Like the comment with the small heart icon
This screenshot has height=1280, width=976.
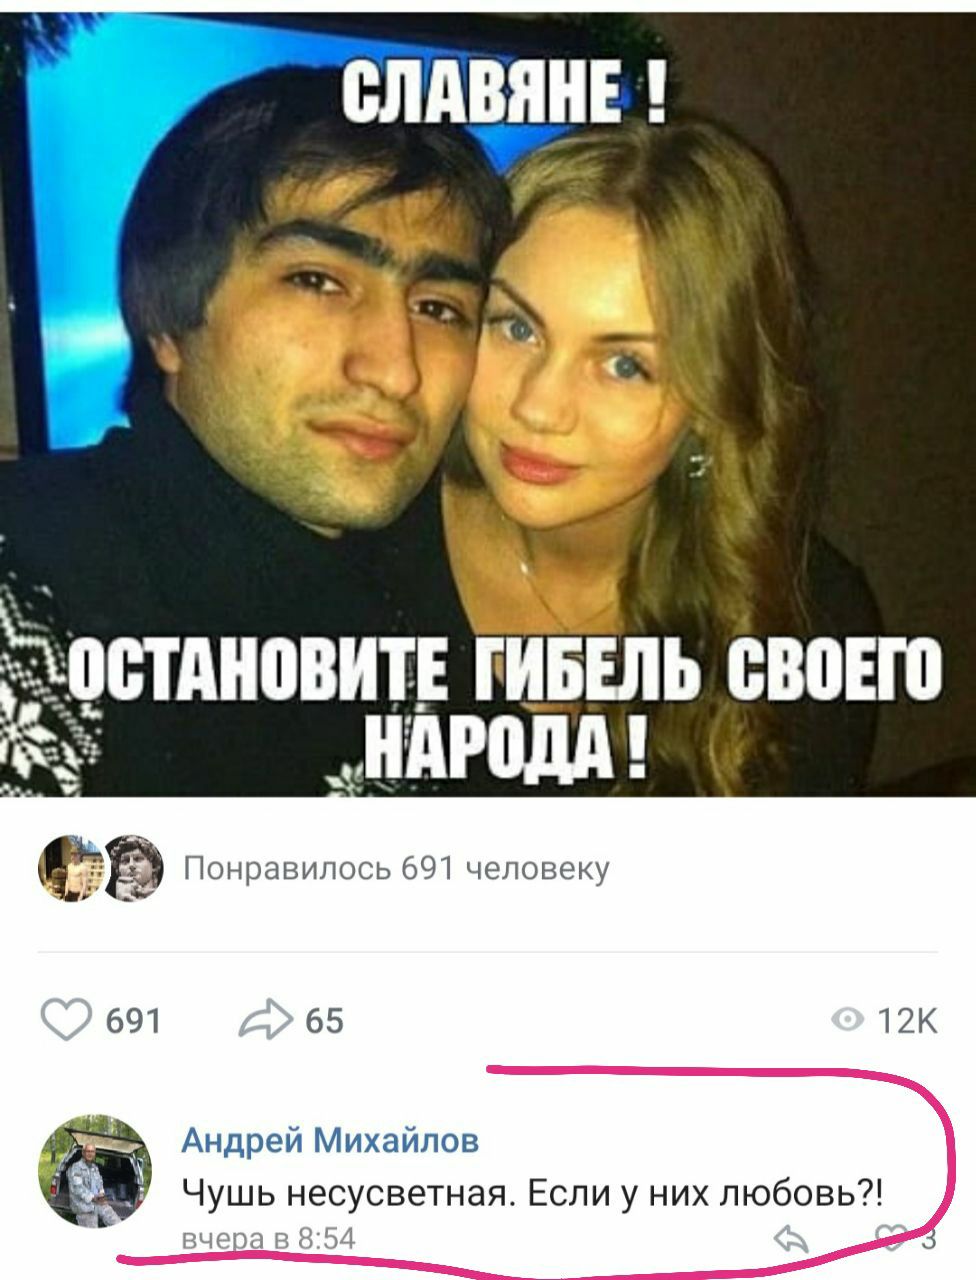pos(892,1239)
